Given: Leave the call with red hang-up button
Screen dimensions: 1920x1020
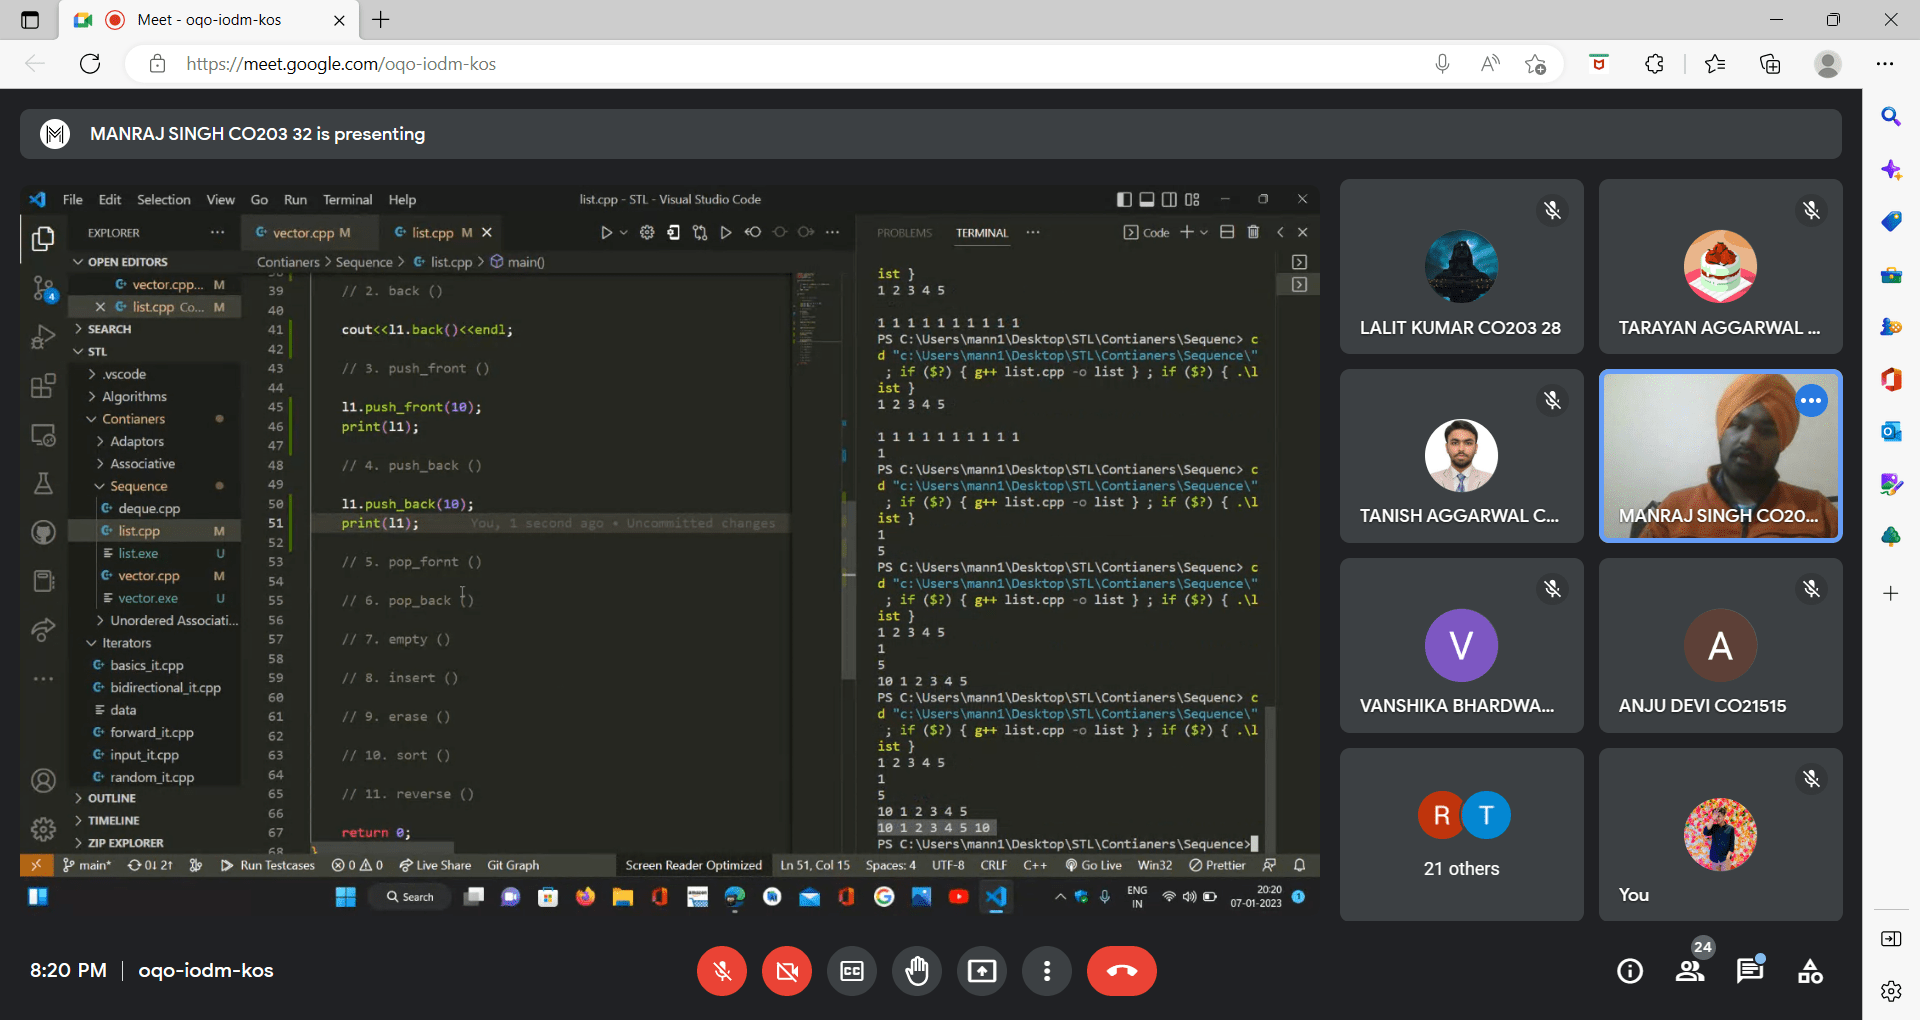Looking at the screenshot, I should click(1121, 970).
